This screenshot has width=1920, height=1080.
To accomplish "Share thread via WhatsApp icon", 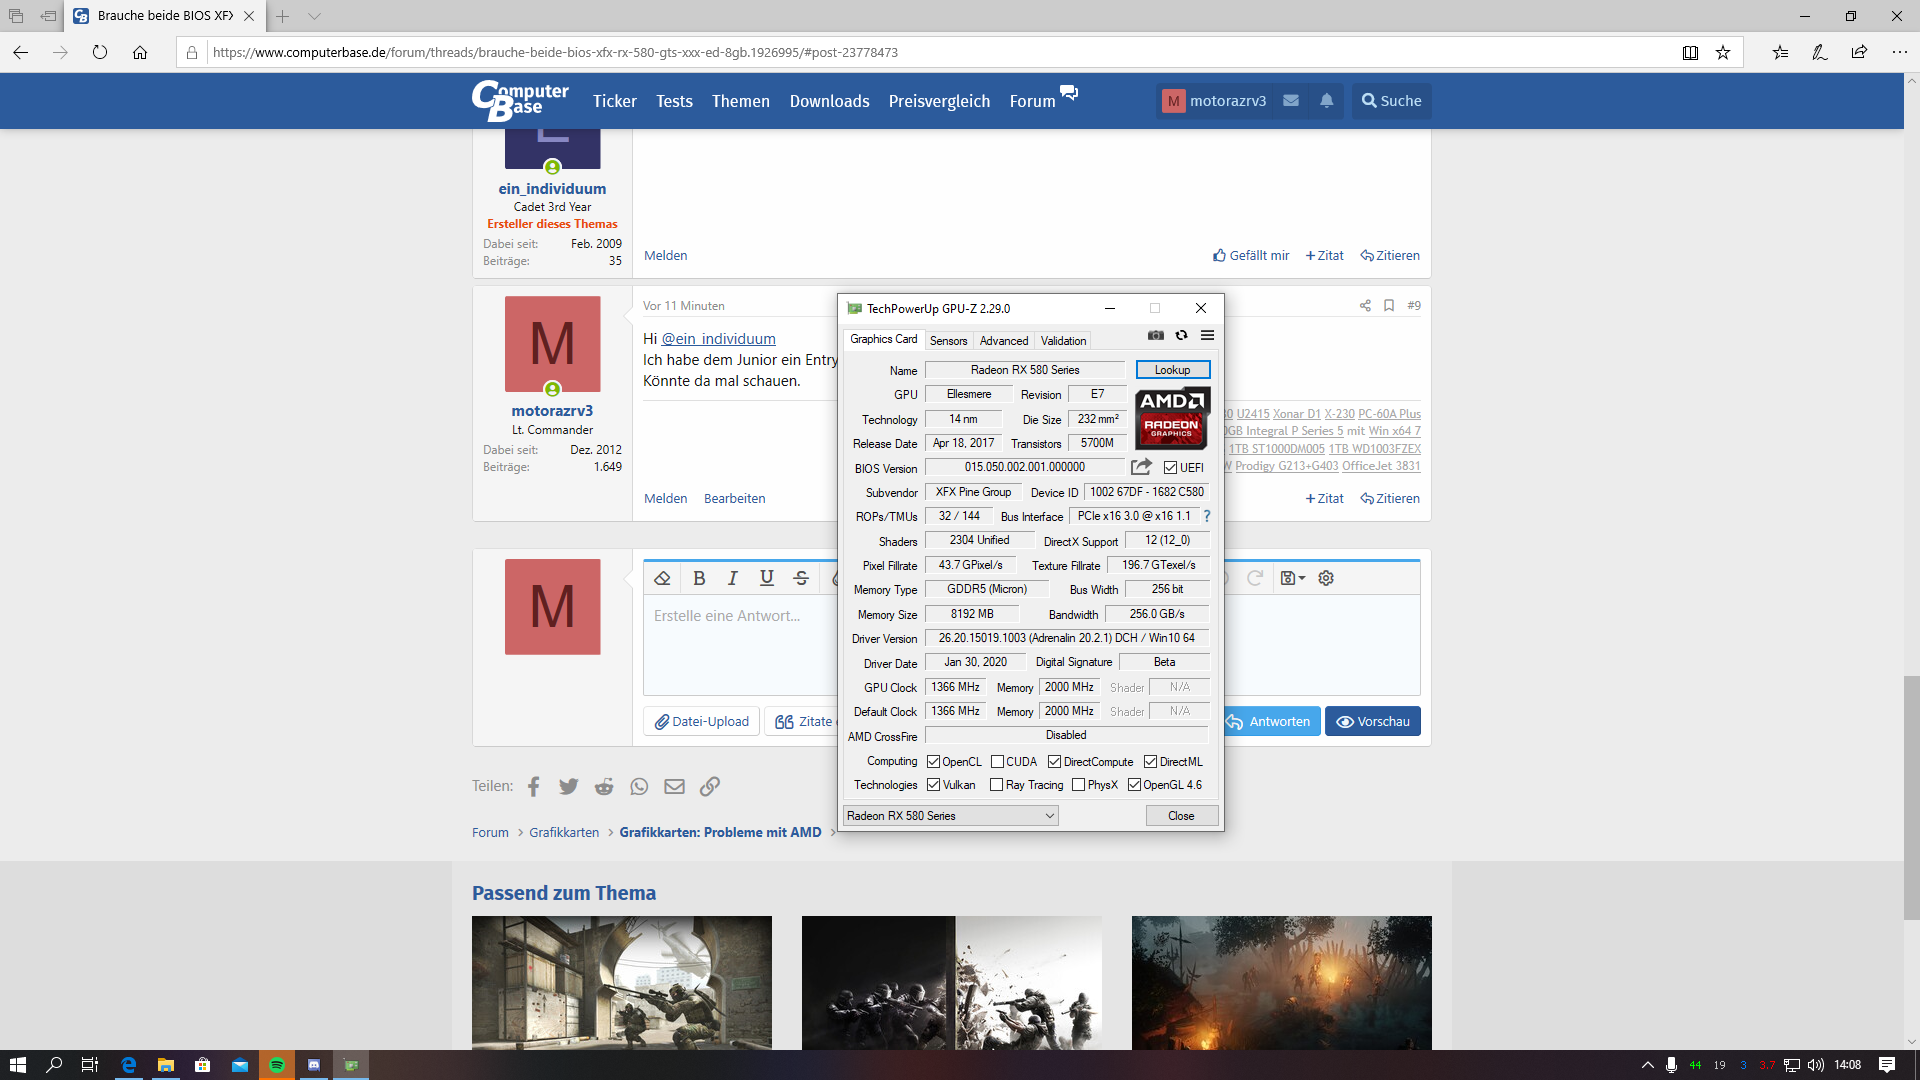I will [639, 787].
